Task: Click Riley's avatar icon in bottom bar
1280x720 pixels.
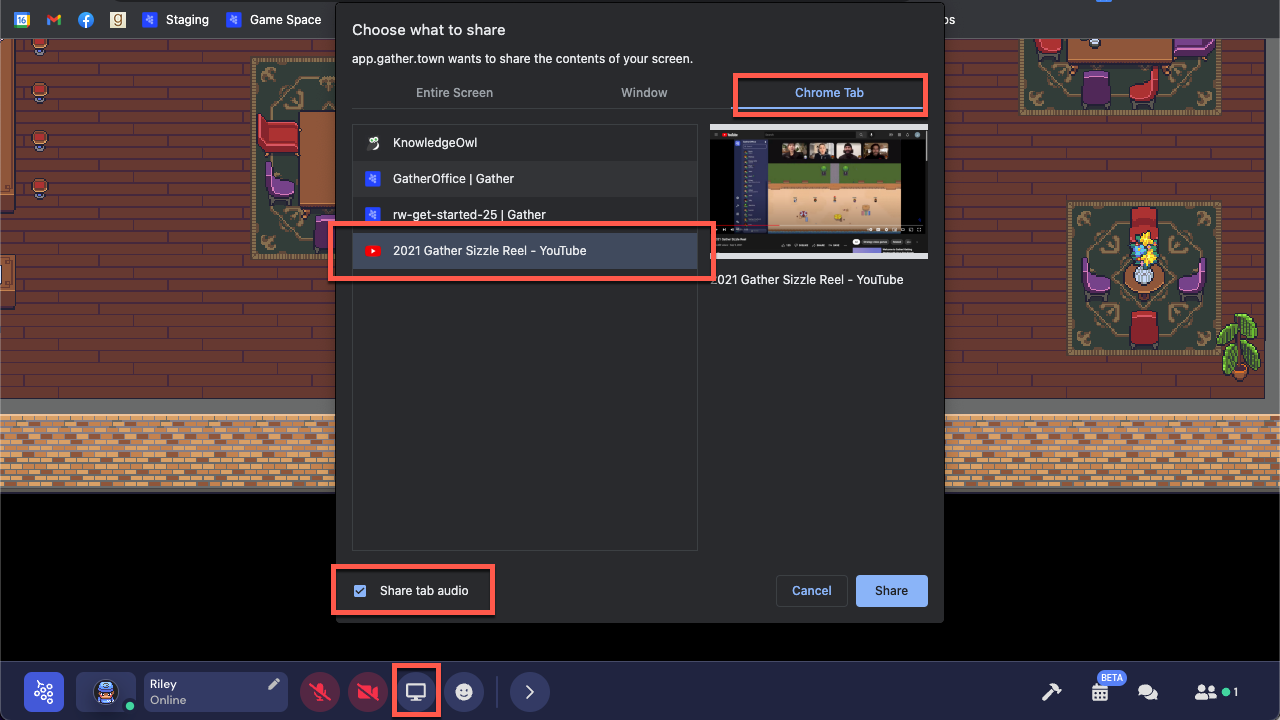Action: tap(106, 692)
